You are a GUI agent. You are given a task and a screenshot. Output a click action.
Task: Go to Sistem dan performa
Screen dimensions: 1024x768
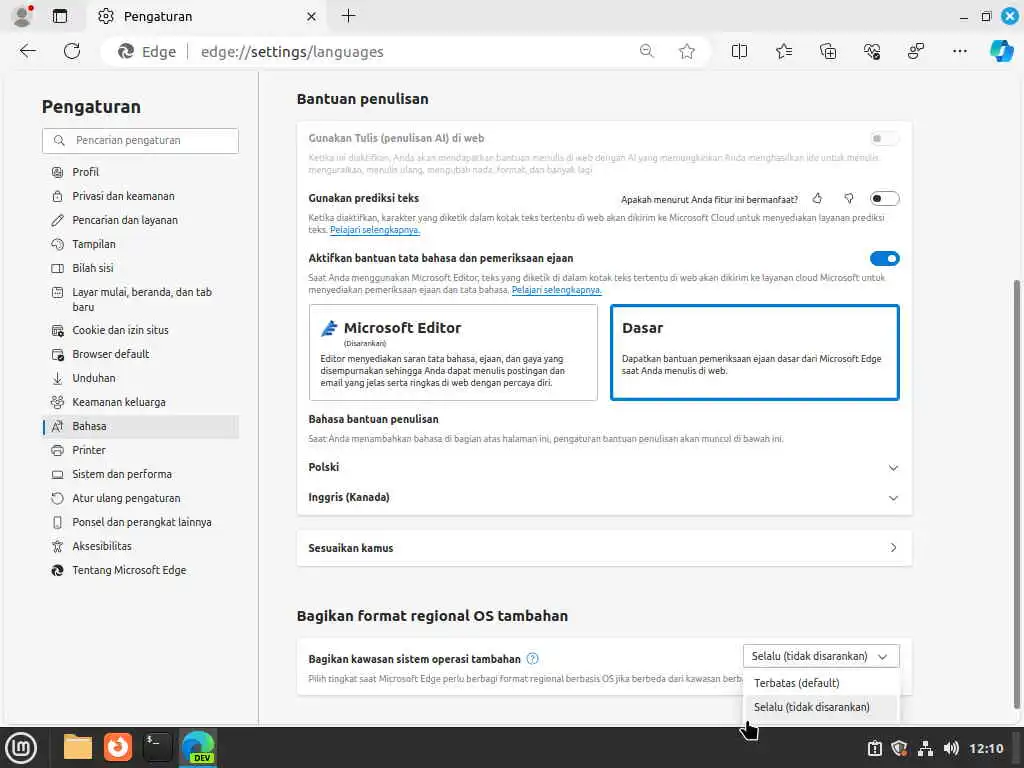click(x=140, y=474)
